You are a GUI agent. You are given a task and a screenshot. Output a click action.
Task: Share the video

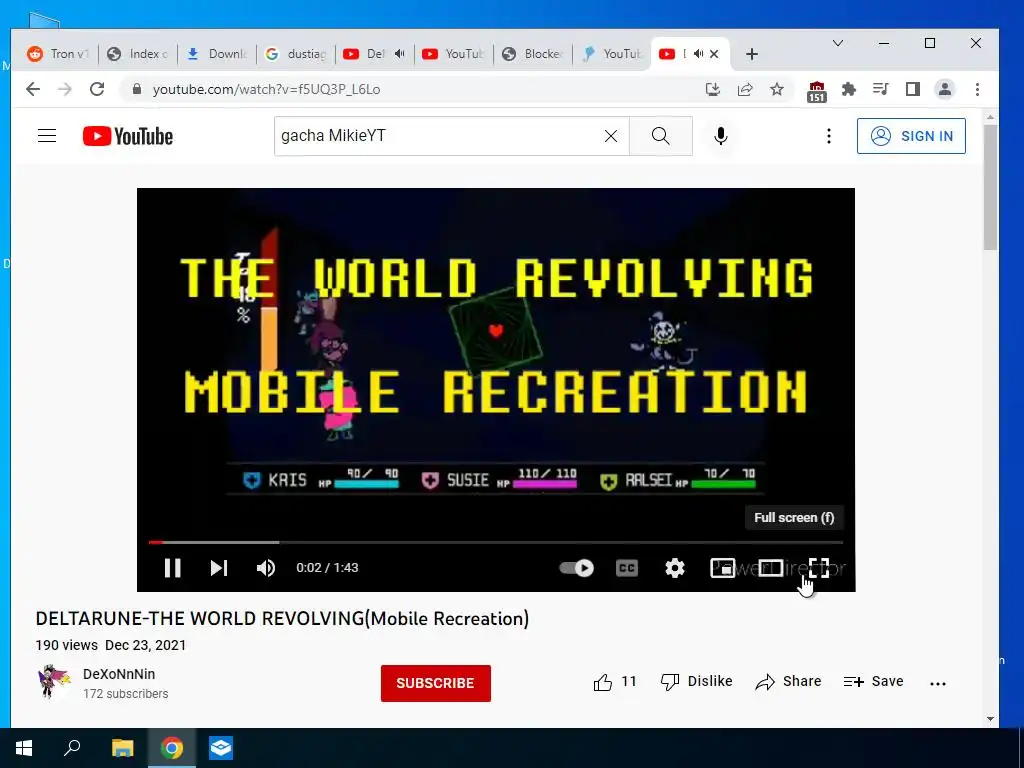(788, 682)
